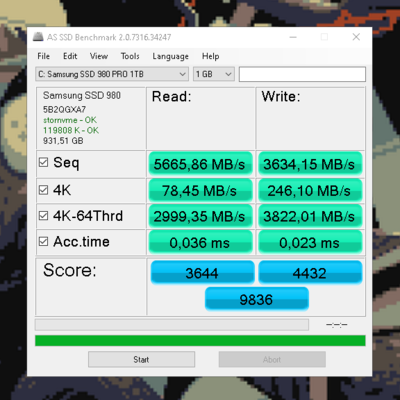Click 4K write result 246,10 MB/s
400x400 pixels.
click(310, 191)
